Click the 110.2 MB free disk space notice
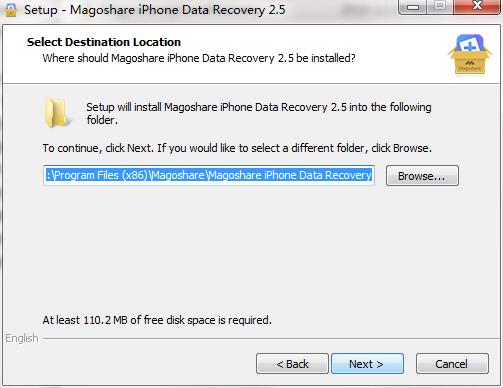 pos(157,320)
